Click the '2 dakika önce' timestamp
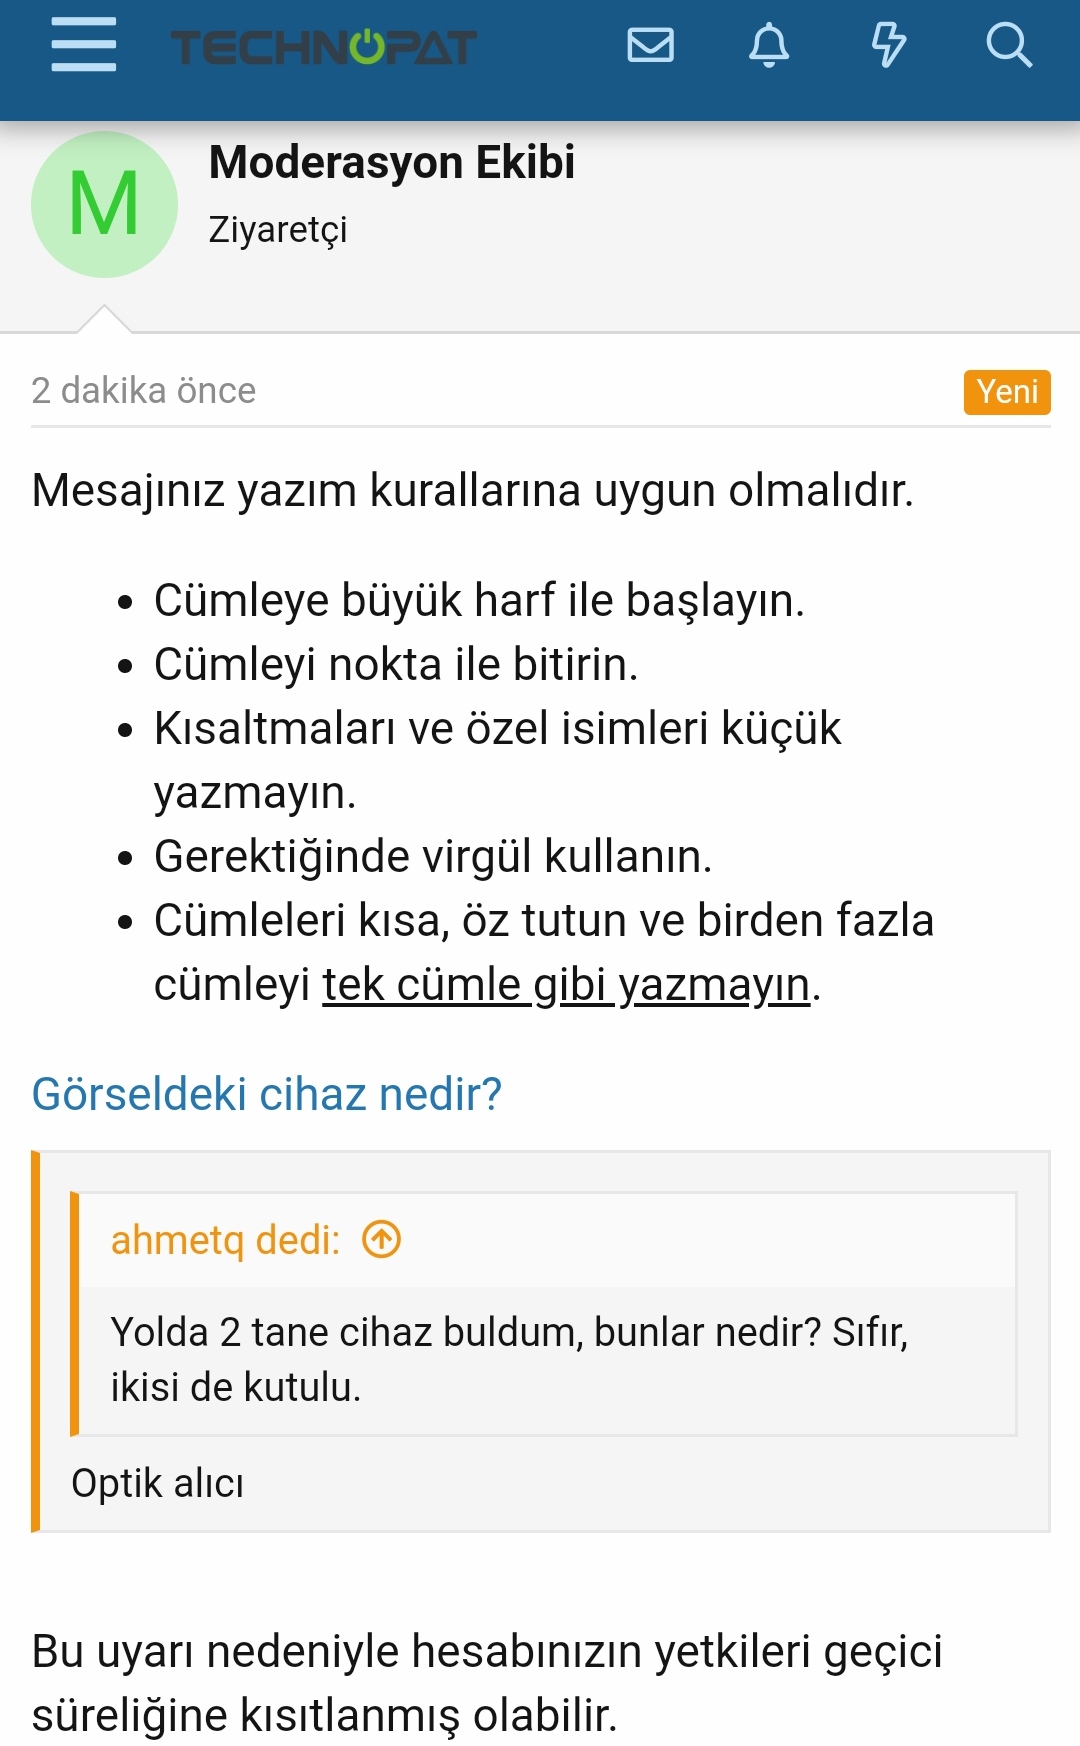This screenshot has width=1080, height=1746. pyautogui.click(x=144, y=390)
